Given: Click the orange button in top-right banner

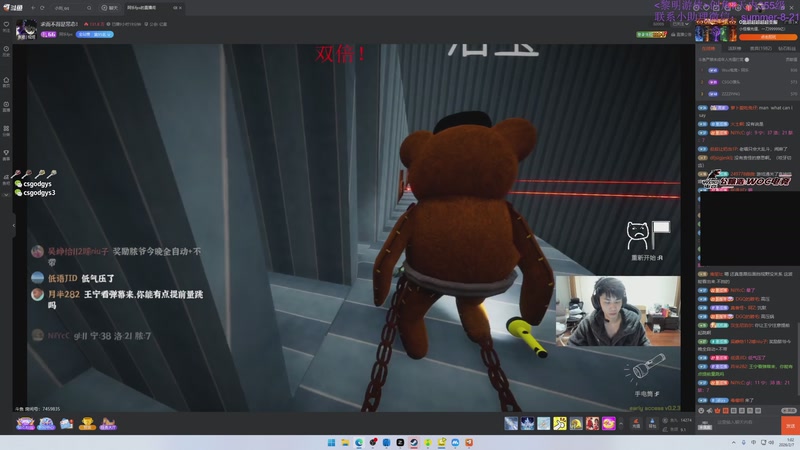Looking at the screenshot, I should pos(768,37).
